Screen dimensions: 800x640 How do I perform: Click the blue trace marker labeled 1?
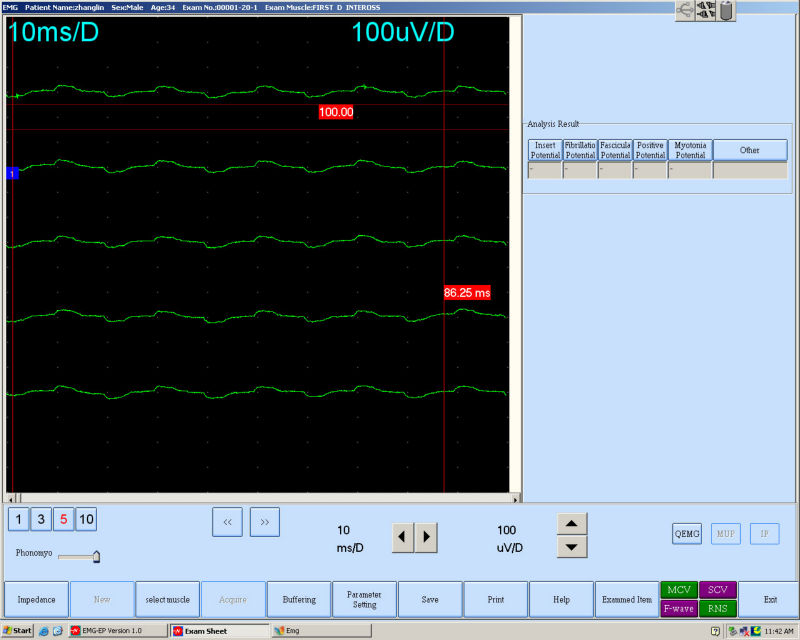[12, 174]
